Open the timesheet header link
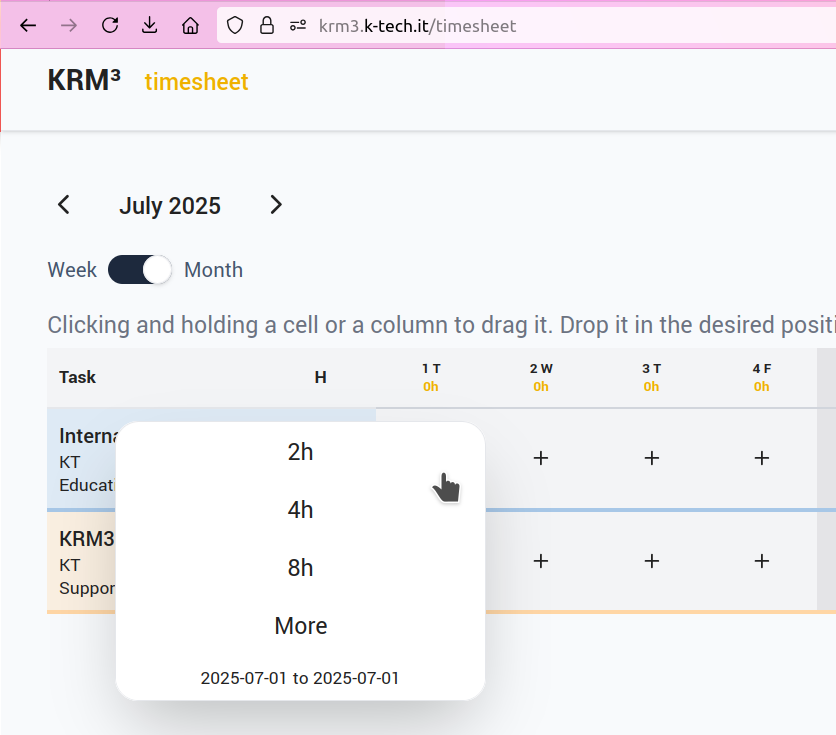Image resolution: width=836 pixels, height=735 pixels. tap(196, 82)
